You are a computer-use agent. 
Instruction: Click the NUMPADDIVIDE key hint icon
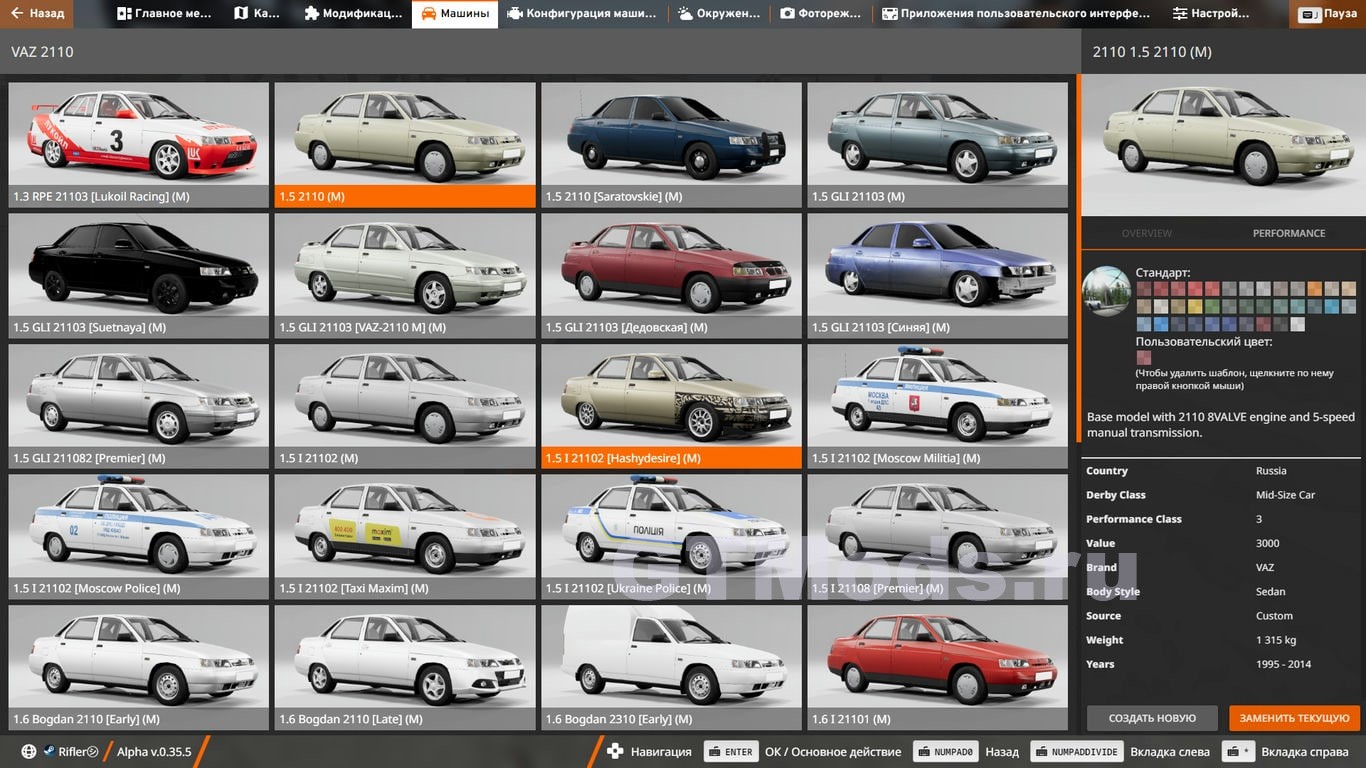1077,751
